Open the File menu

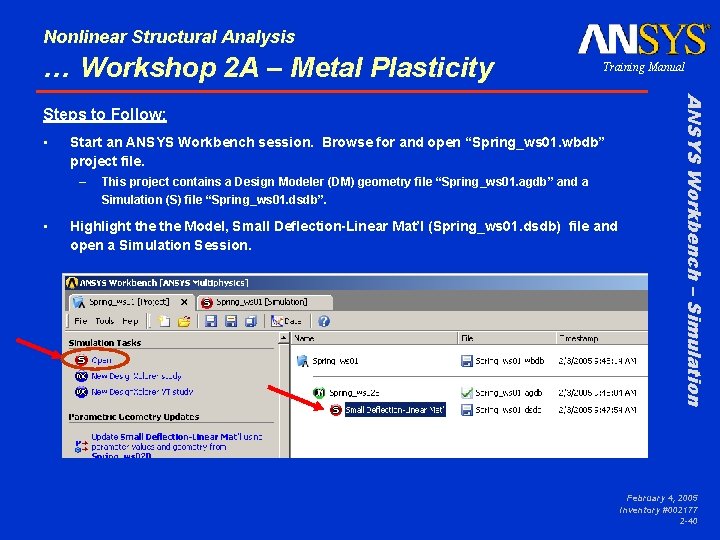point(80,321)
